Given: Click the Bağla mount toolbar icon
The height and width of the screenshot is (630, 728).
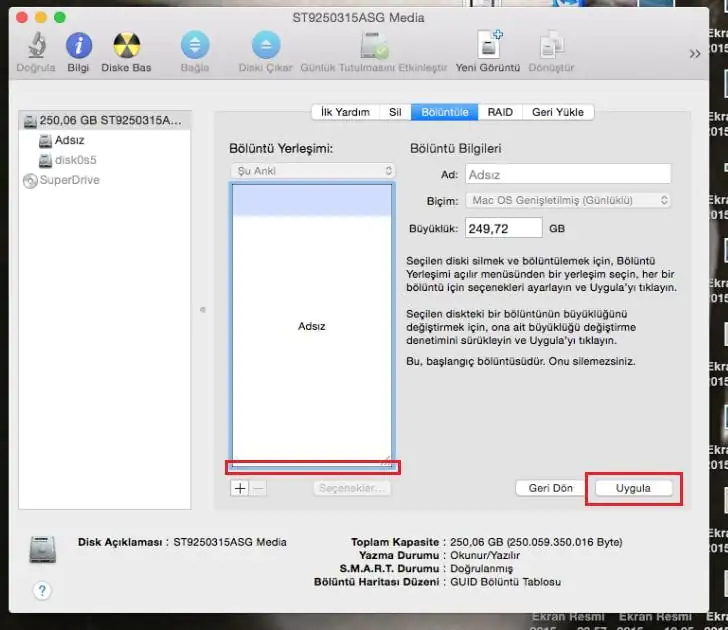Looking at the screenshot, I should click(x=195, y=45).
